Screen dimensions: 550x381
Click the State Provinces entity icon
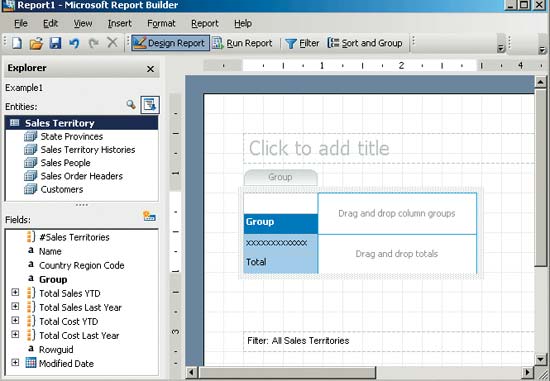31,136
